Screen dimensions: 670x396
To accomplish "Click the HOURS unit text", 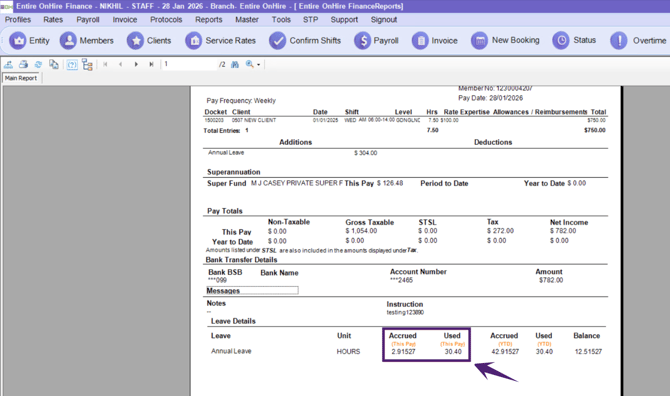I will 348,352.
